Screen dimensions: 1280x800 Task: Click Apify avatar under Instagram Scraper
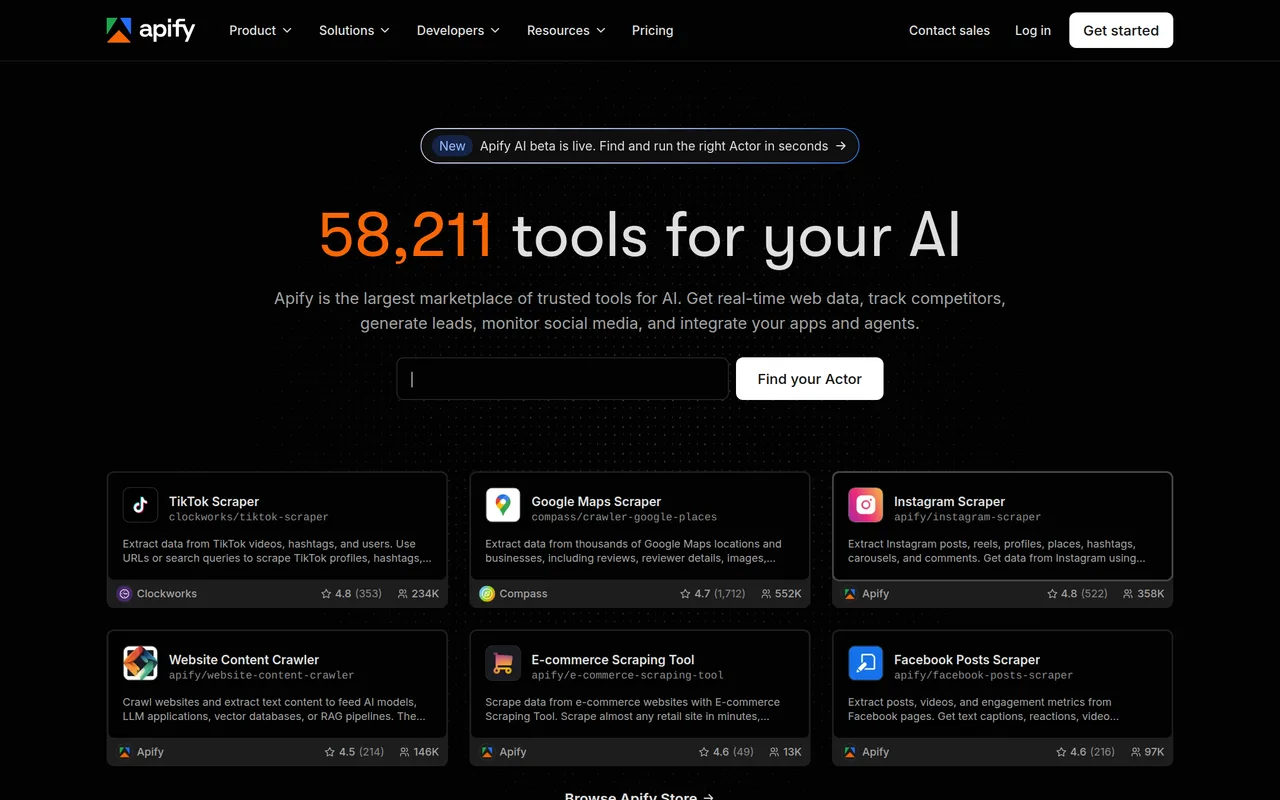pyautogui.click(x=850, y=594)
